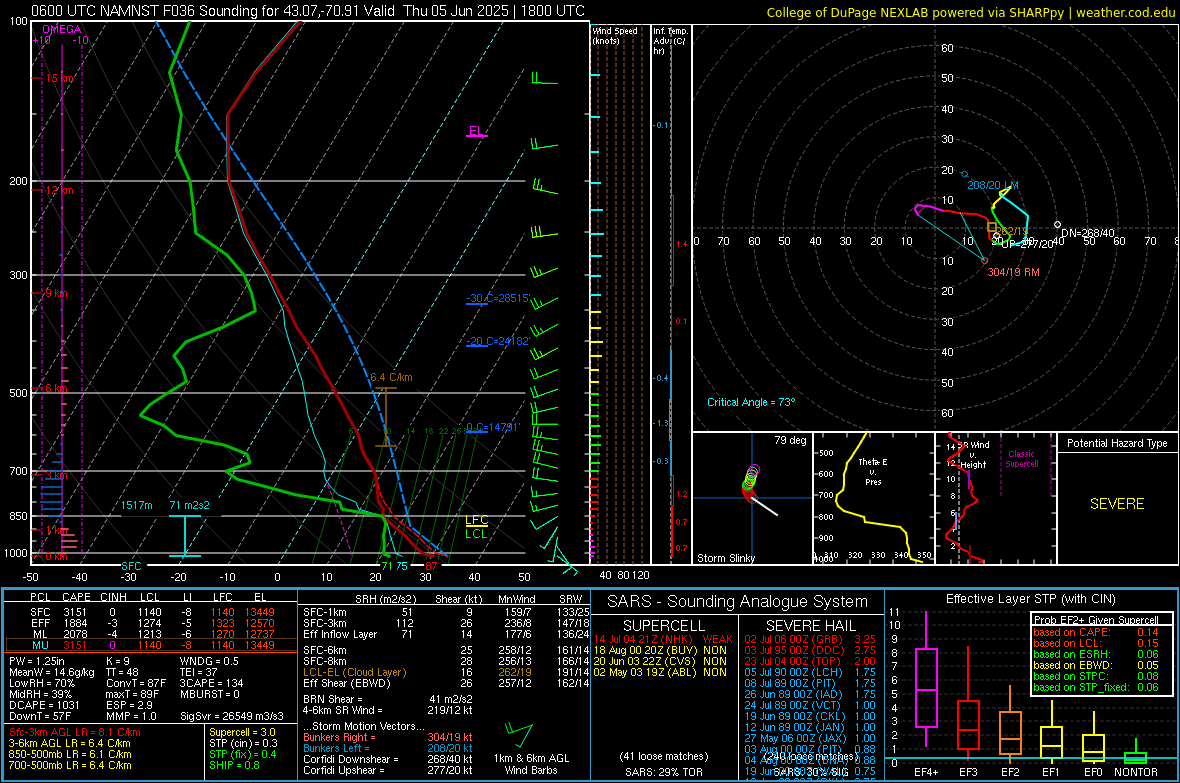This screenshot has height=783, width=1180.
Task: Click the Bunkers Left storm motion entry
Action: click(388, 748)
